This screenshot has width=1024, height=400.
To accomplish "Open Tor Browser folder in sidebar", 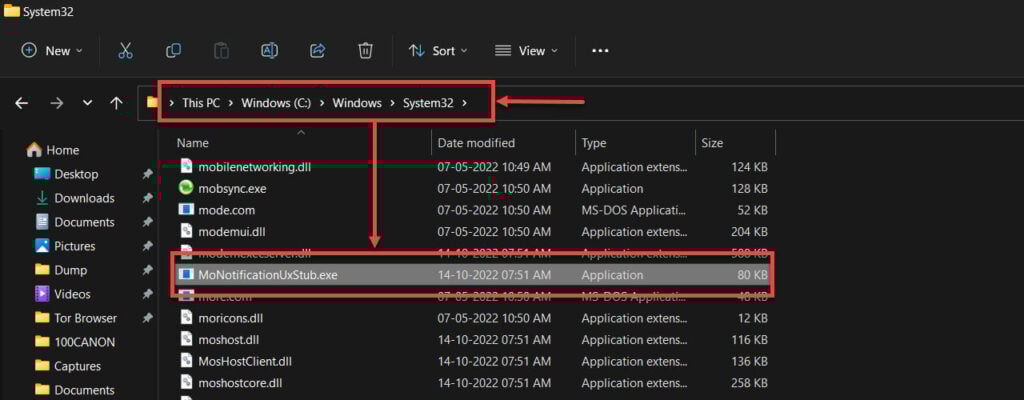I will click(86, 318).
